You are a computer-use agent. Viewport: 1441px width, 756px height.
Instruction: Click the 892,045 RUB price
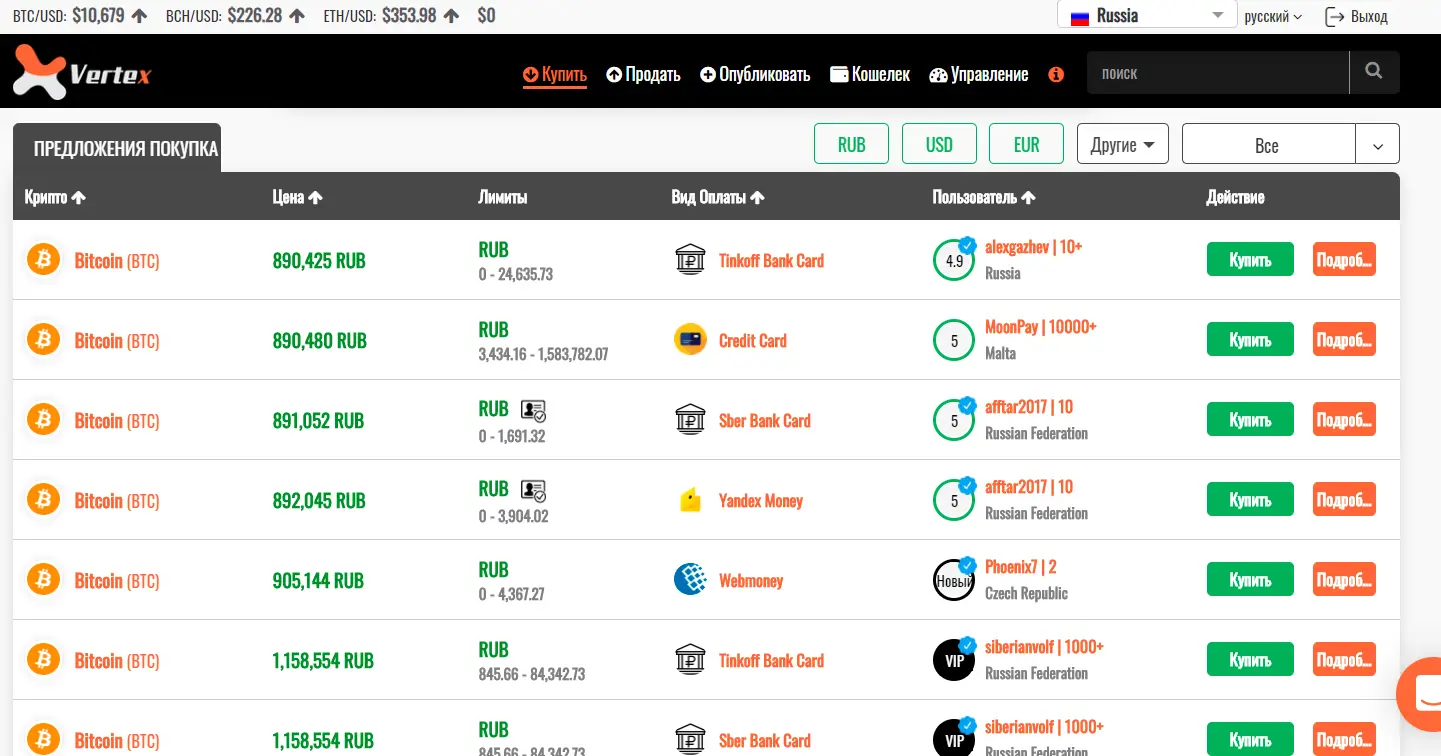click(319, 501)
